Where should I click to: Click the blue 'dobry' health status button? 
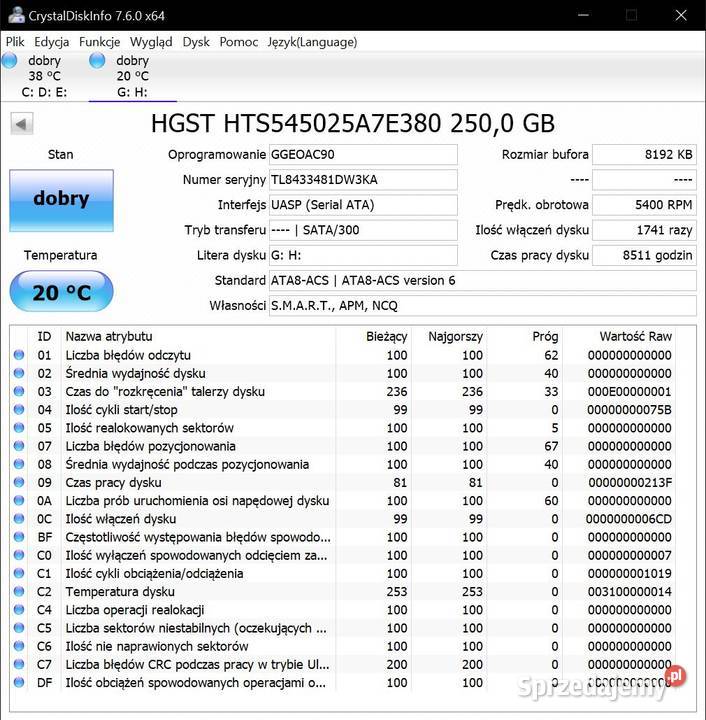[x=62, y=200]
